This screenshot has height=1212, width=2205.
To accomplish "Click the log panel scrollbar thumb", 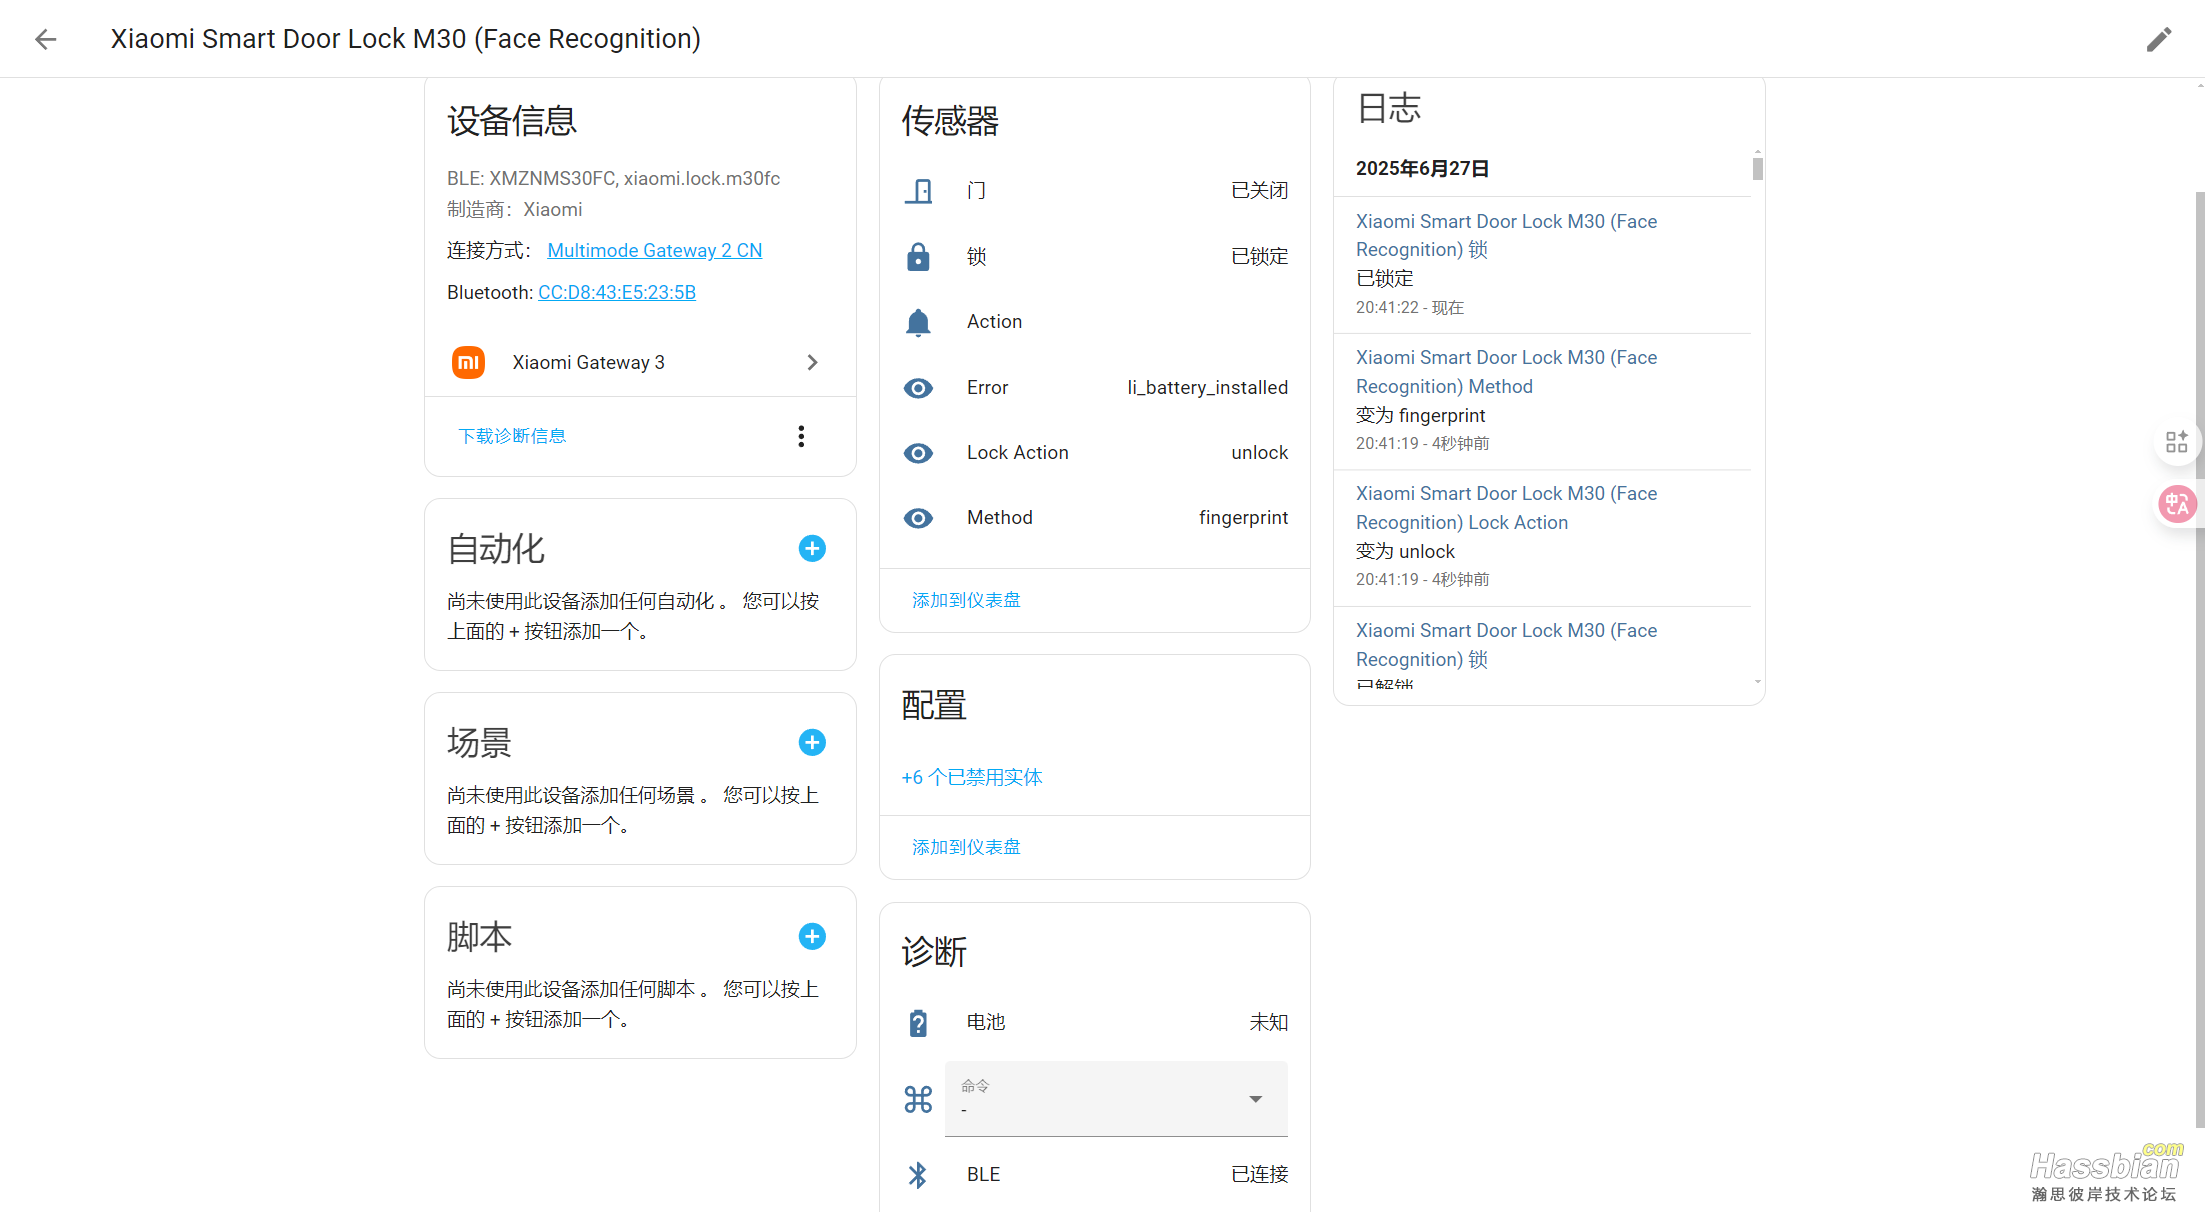I will pos(1757,168).
